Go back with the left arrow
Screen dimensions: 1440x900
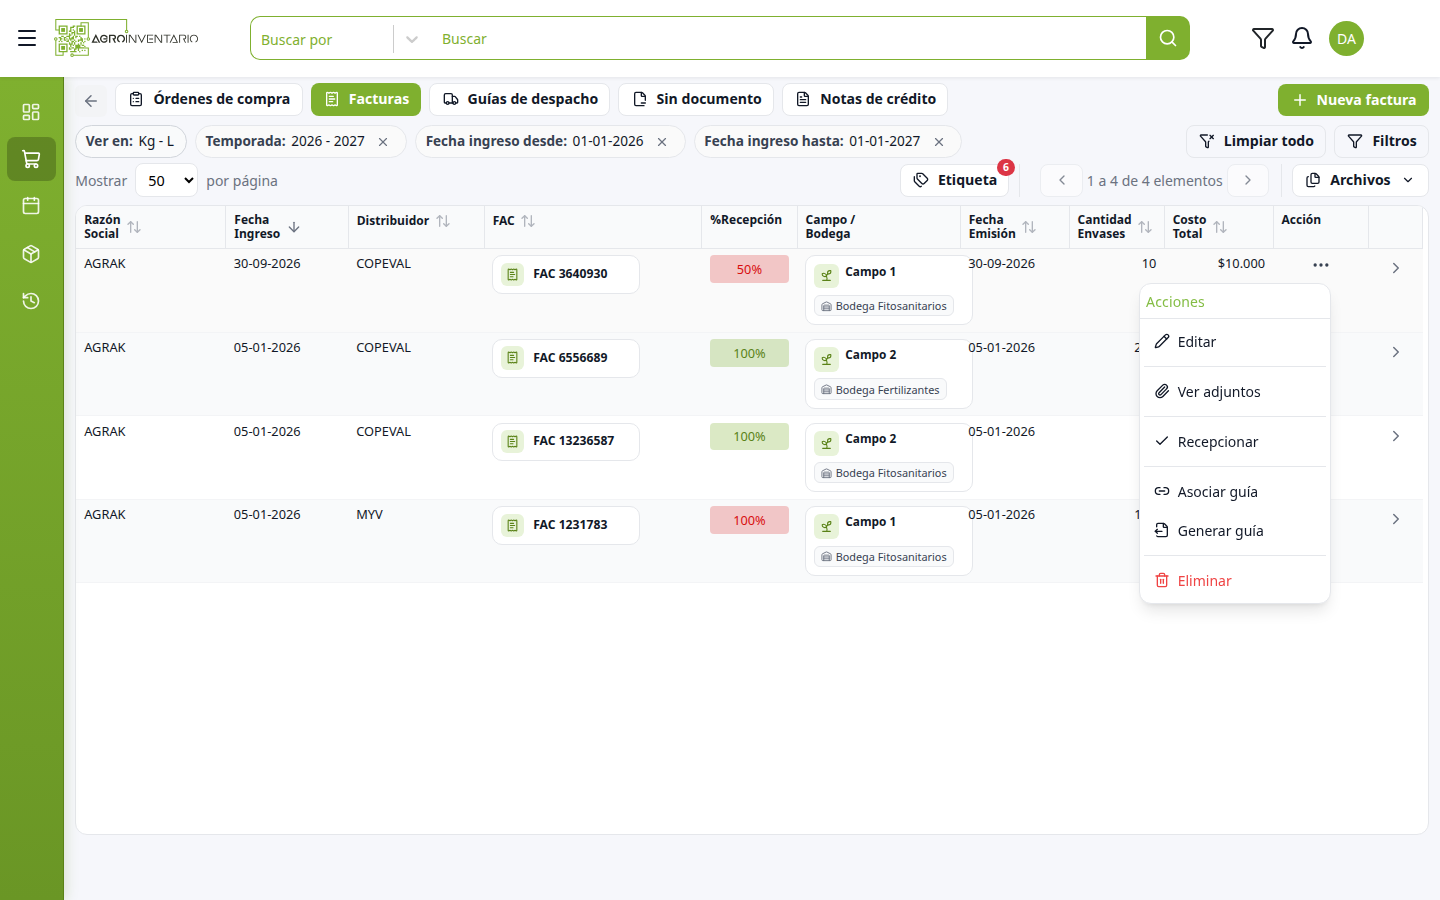(x=91, y=100)
